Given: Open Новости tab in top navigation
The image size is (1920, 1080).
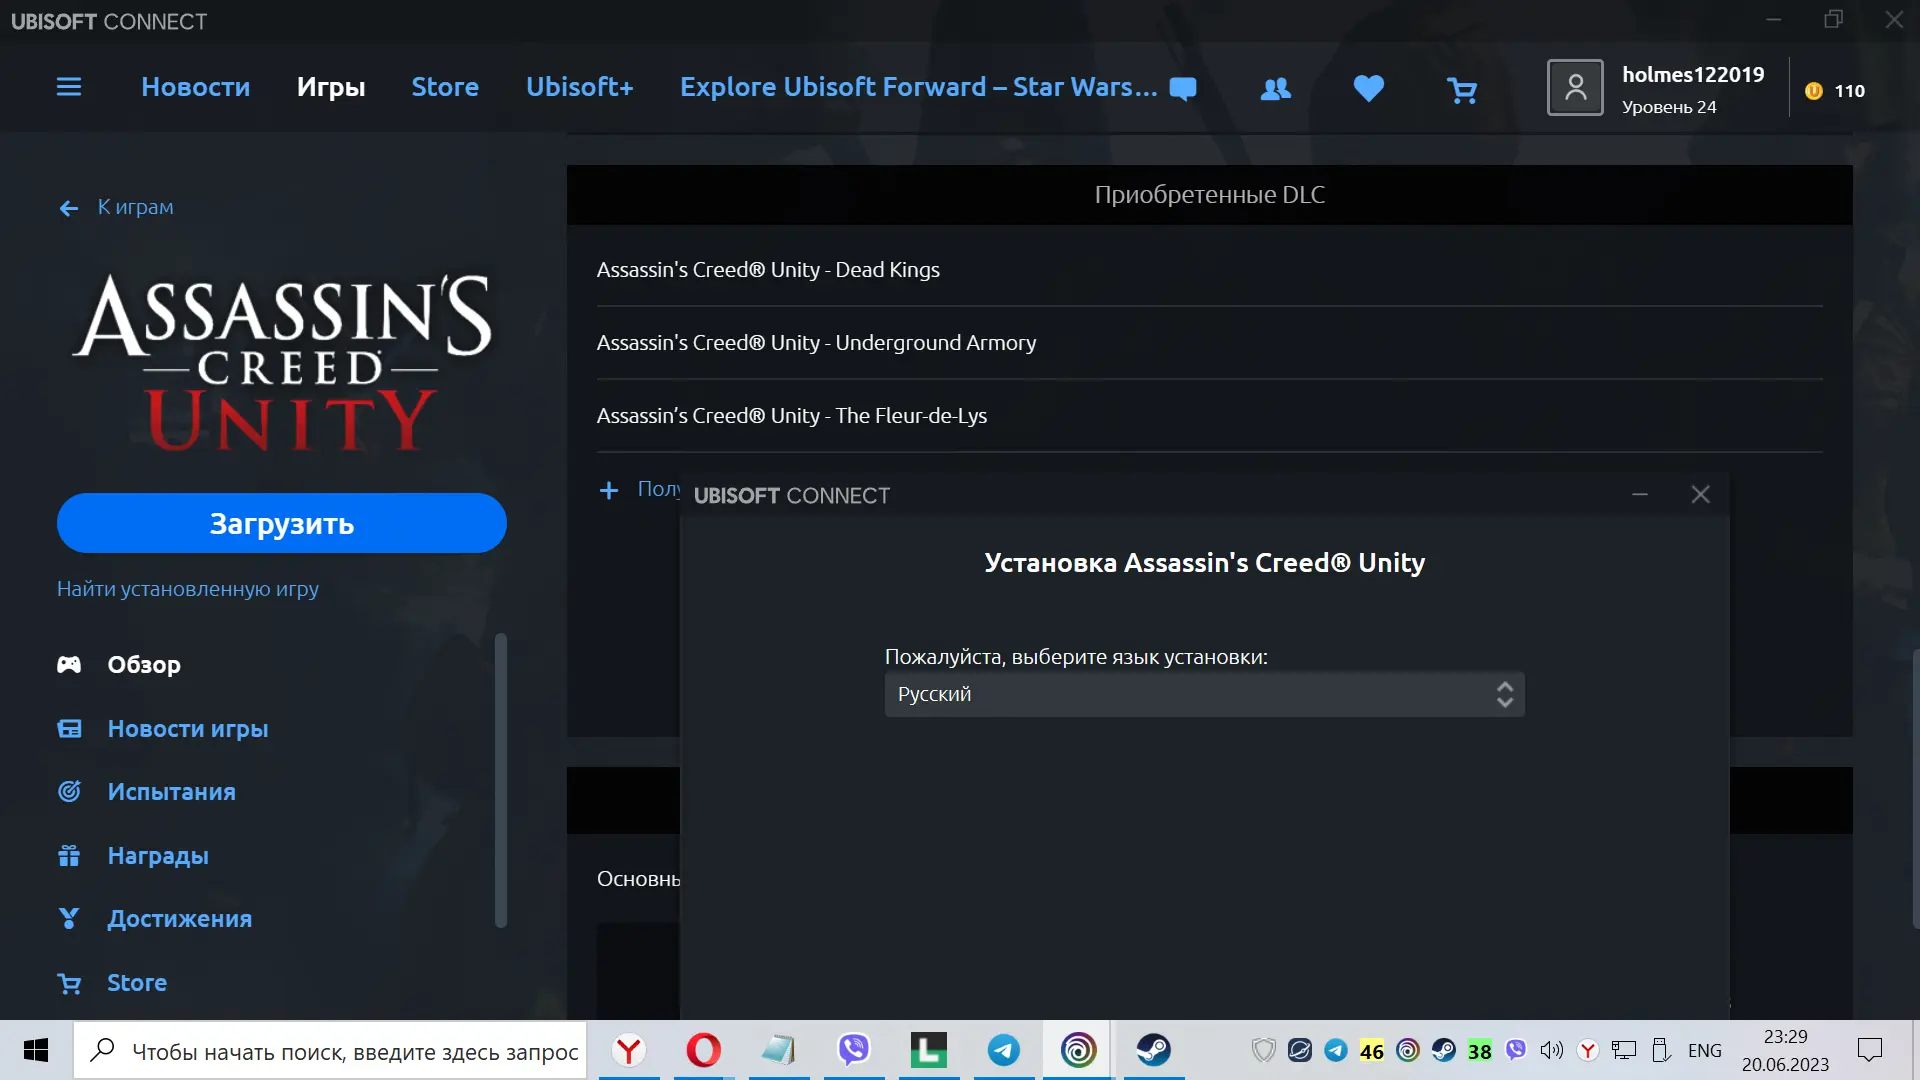Looking at the screenshot, I should pos(196,87).
